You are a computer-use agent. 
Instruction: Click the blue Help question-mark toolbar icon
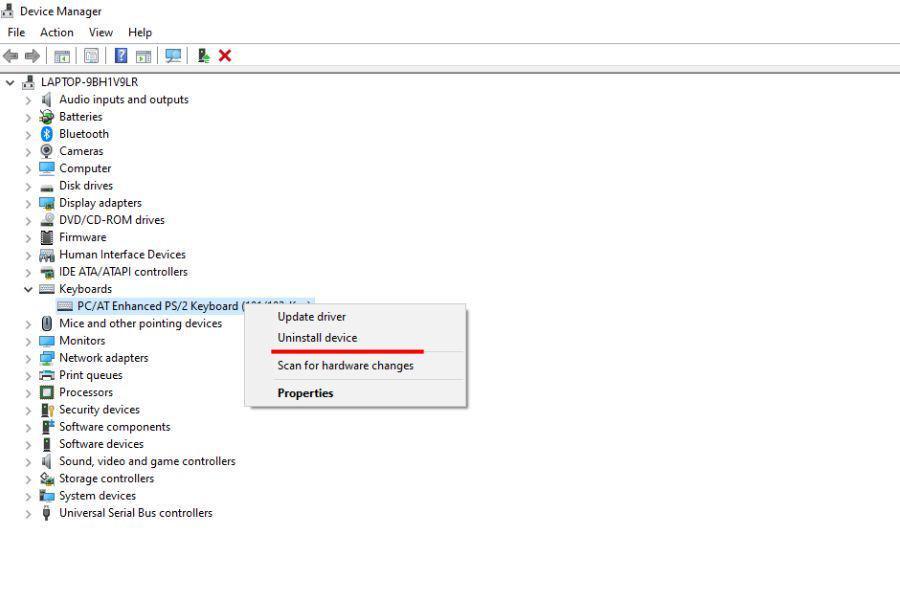(121, 56)
